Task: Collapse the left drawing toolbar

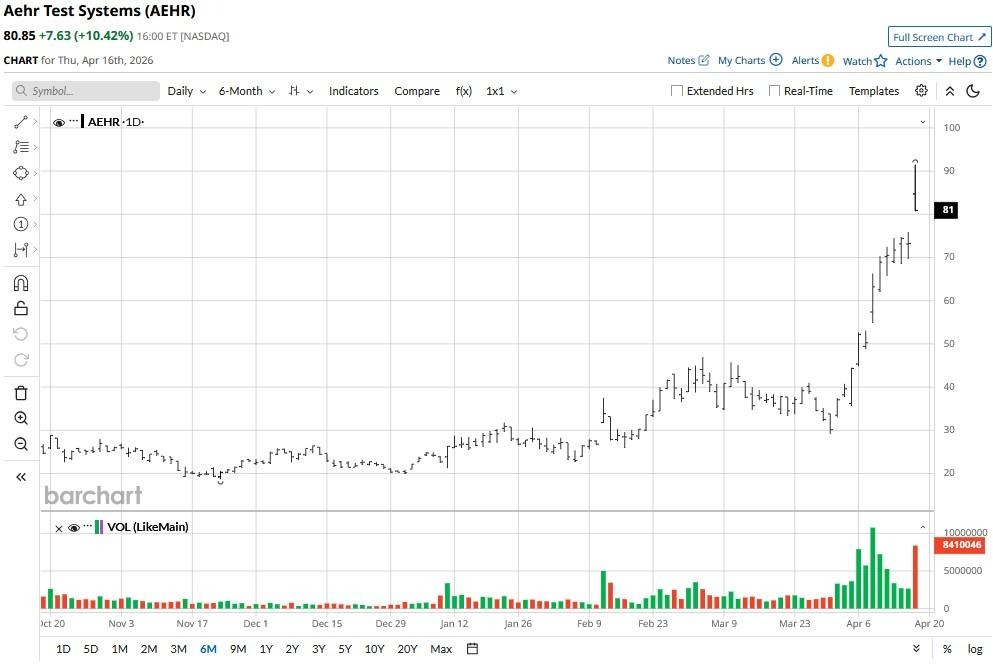Action: tap(21, 477)
